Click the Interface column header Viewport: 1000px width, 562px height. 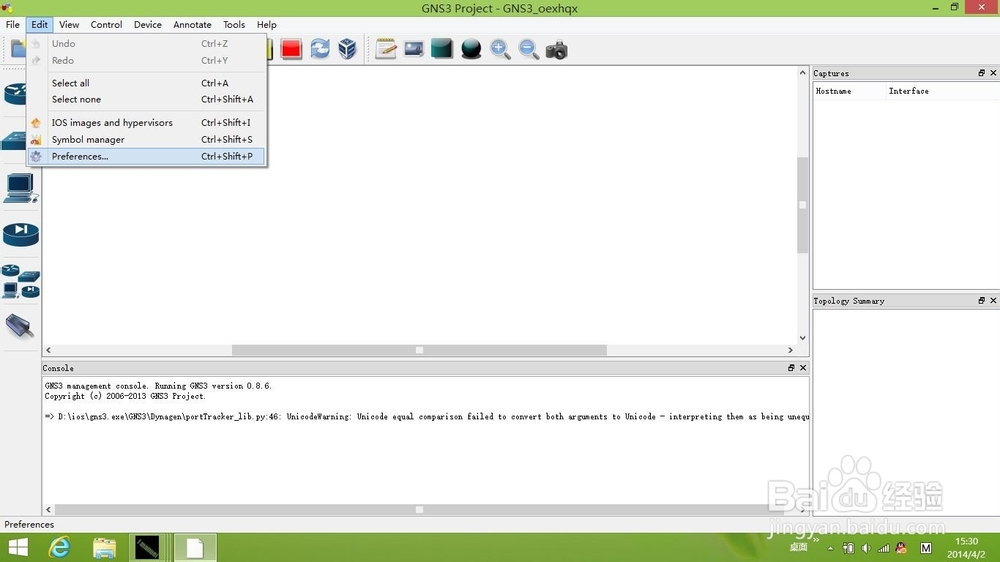coord(942,91)
